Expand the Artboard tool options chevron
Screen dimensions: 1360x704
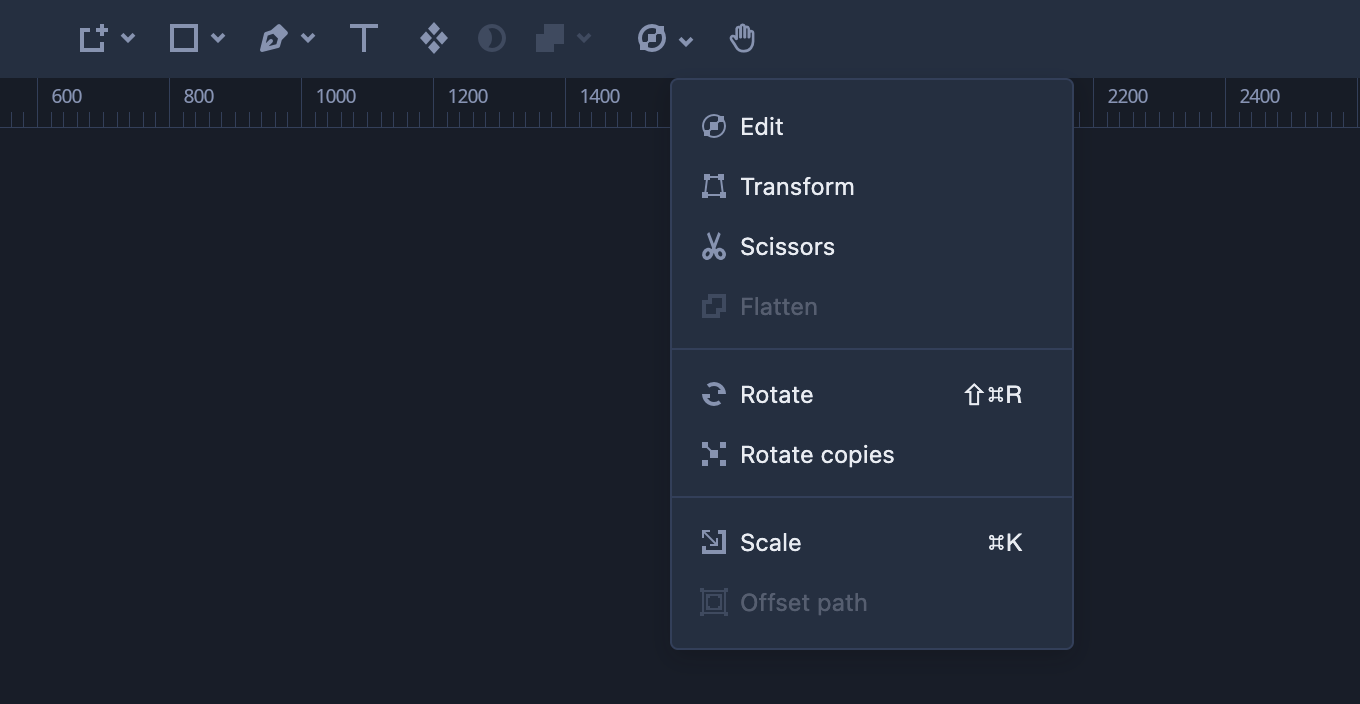click(128, 39)
